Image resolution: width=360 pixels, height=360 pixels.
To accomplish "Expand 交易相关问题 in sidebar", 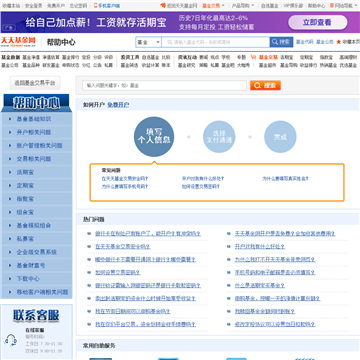I will (36, 159).
